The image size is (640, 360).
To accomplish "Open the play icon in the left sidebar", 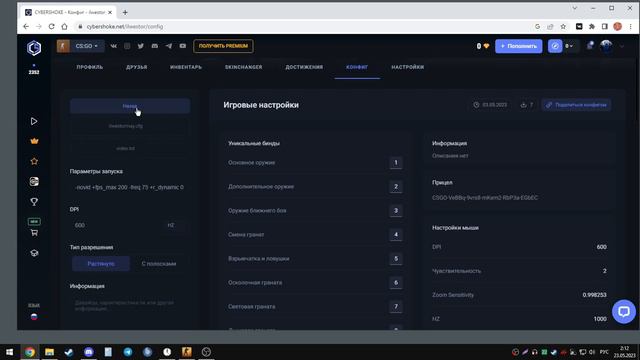I will point(34,121).
